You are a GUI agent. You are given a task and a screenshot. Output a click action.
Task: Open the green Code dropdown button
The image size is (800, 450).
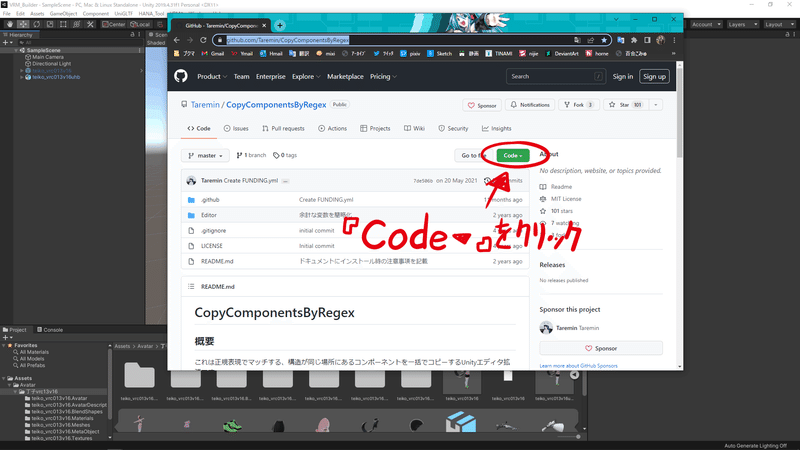pyautogui.click(x=513, y=155)
